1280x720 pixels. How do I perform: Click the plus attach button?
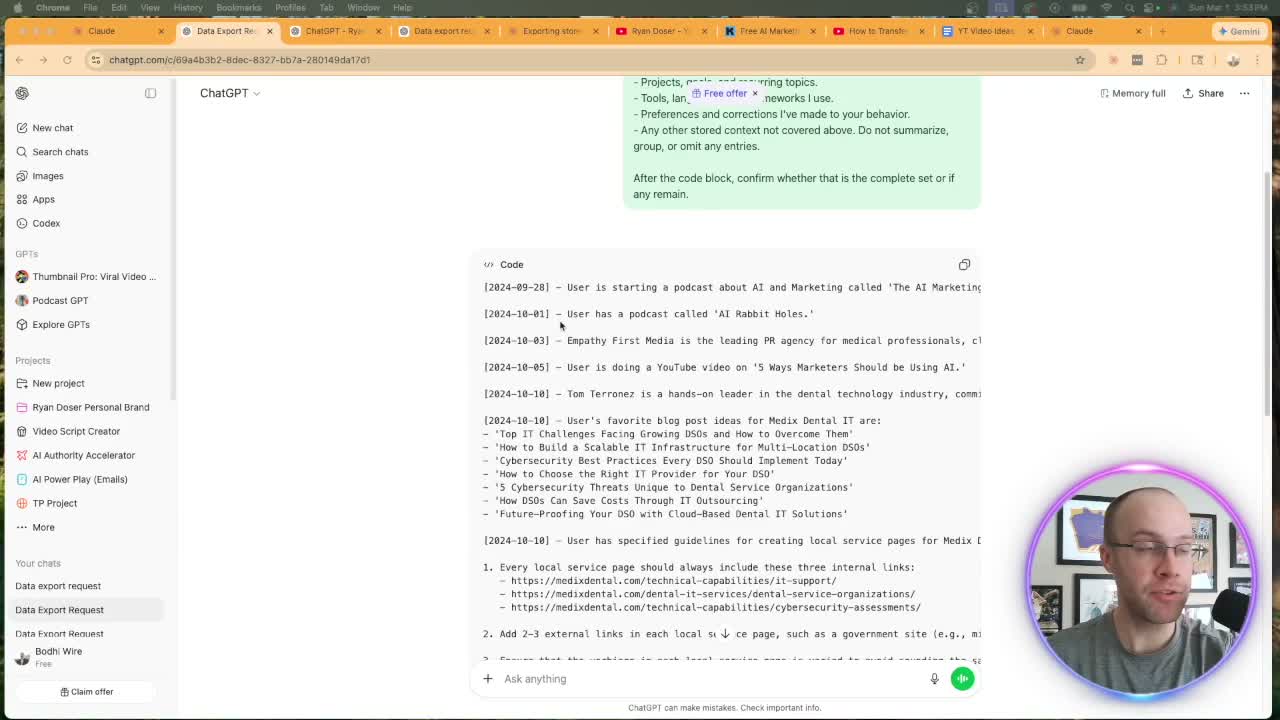[488, 679]
